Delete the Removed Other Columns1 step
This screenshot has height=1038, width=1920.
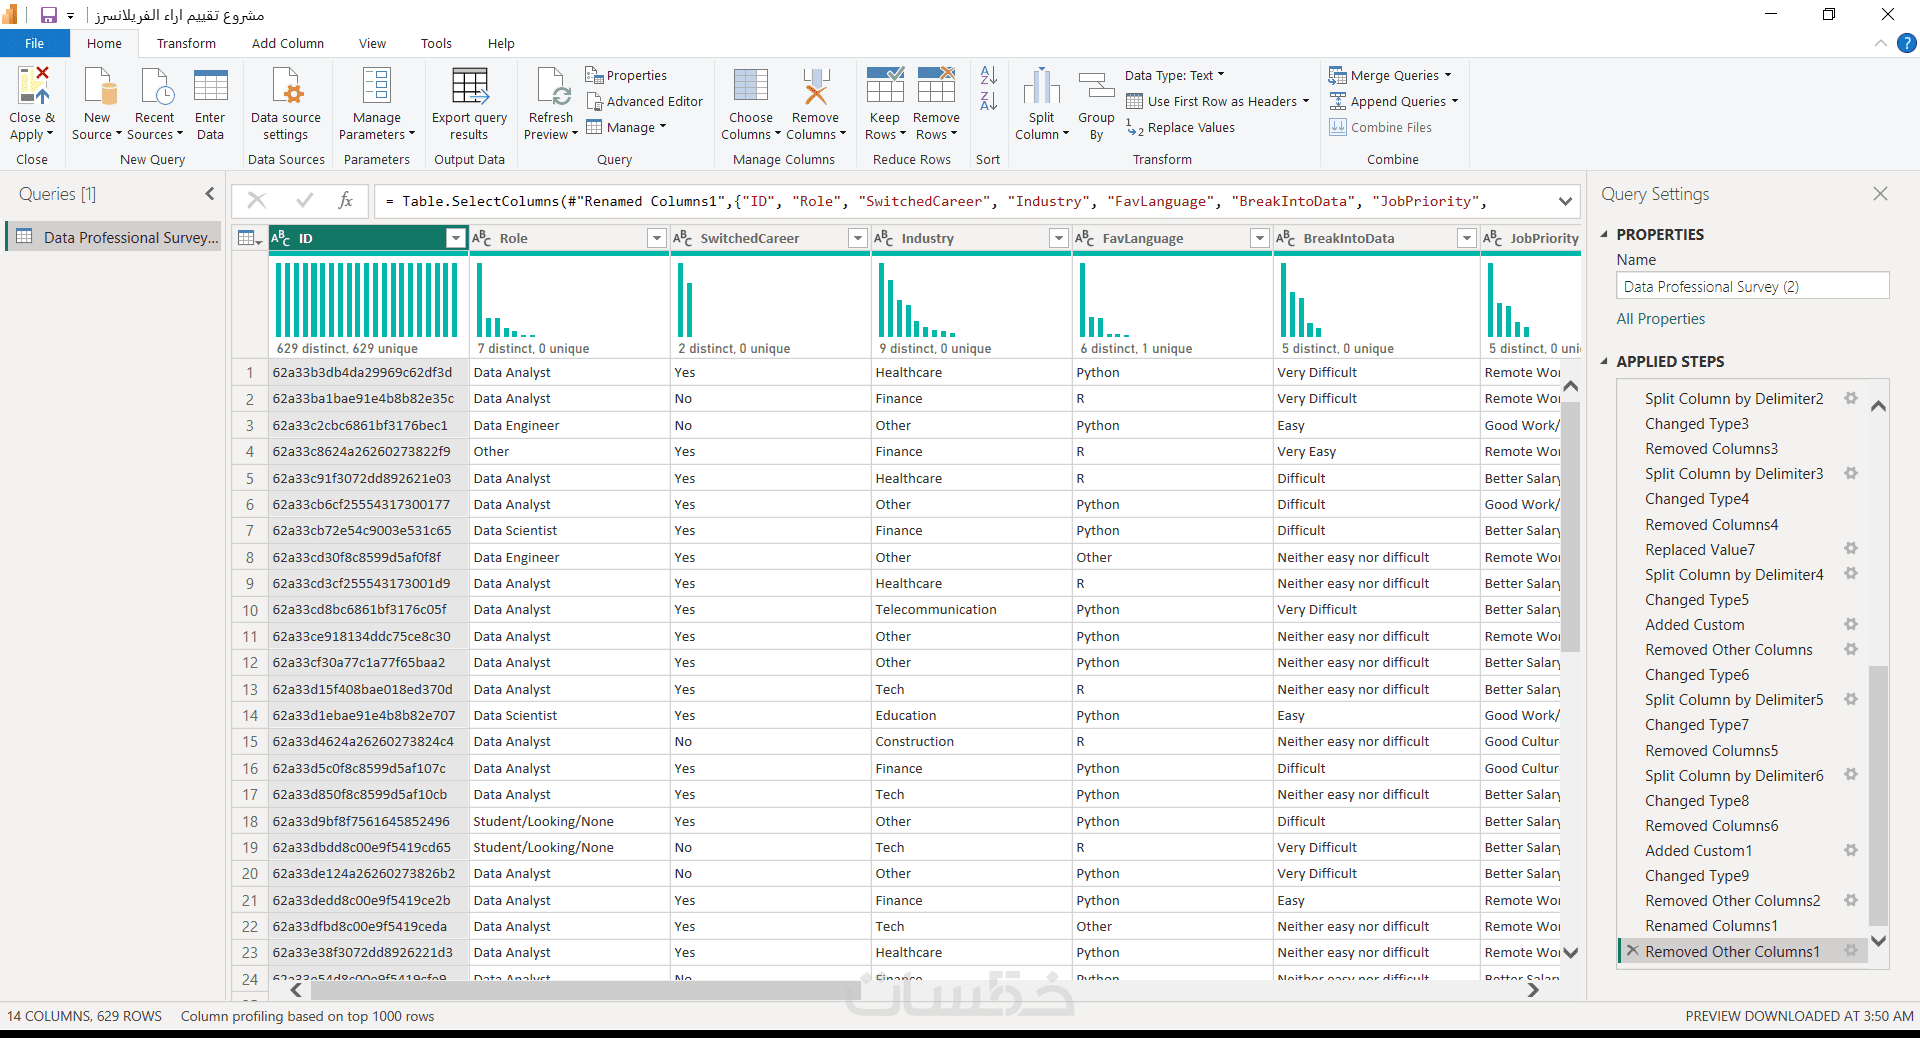[x=1633, y=951]
